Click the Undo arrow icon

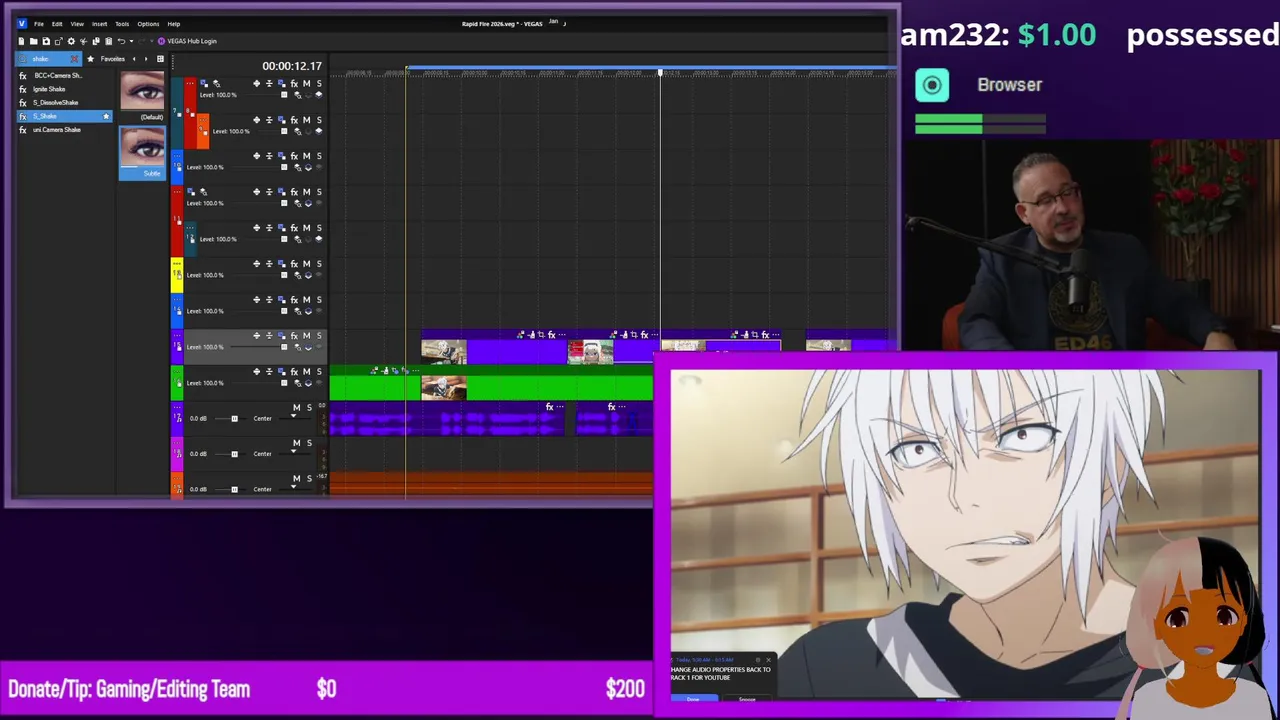click(x=121, y=41)
